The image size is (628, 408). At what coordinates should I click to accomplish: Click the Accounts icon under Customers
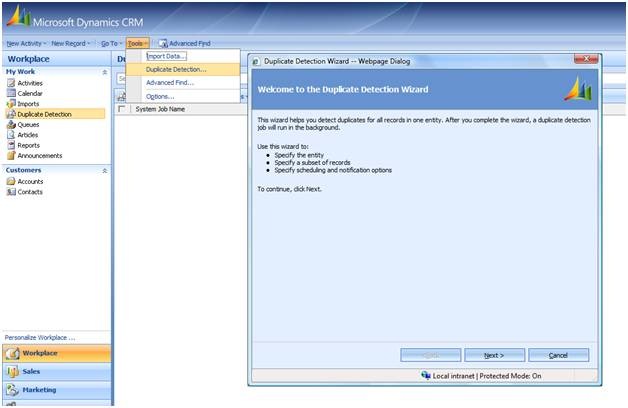click(x=11, y=181)
